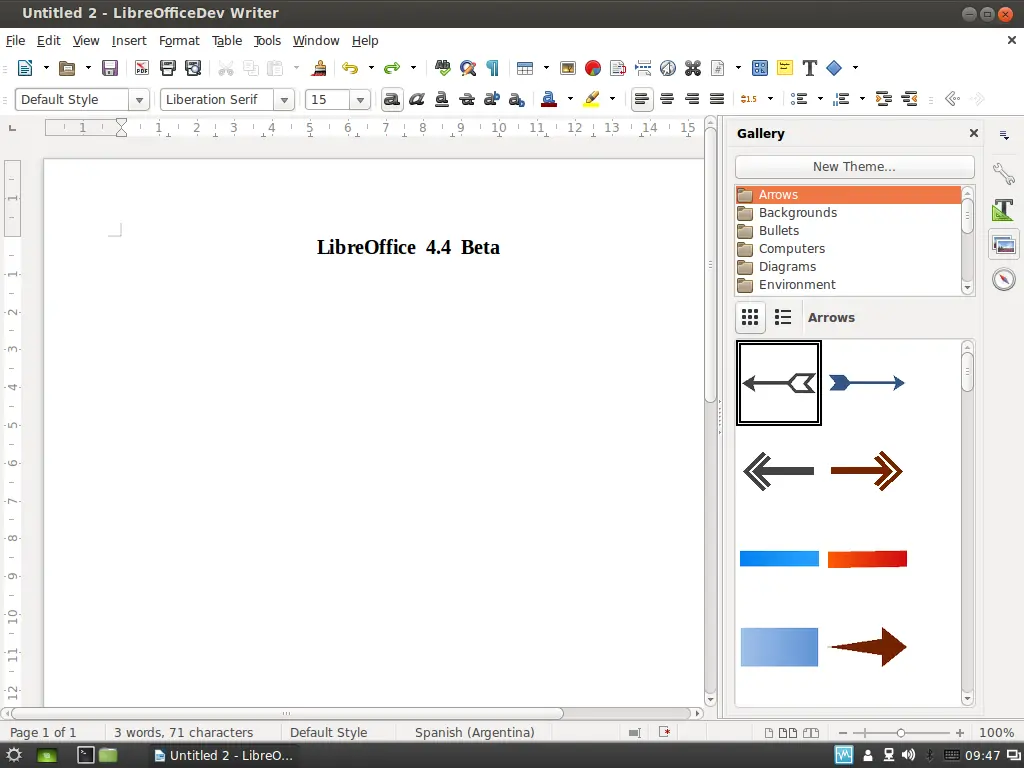This screenshot has width=1024, height=768.
Task: Align paragraph left
Action: [642, 99]
